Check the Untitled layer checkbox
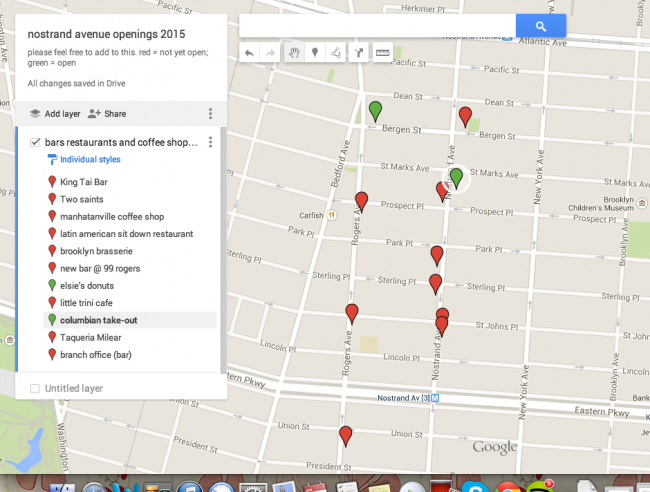The image size is (650, 492). [x=35, y=388]
